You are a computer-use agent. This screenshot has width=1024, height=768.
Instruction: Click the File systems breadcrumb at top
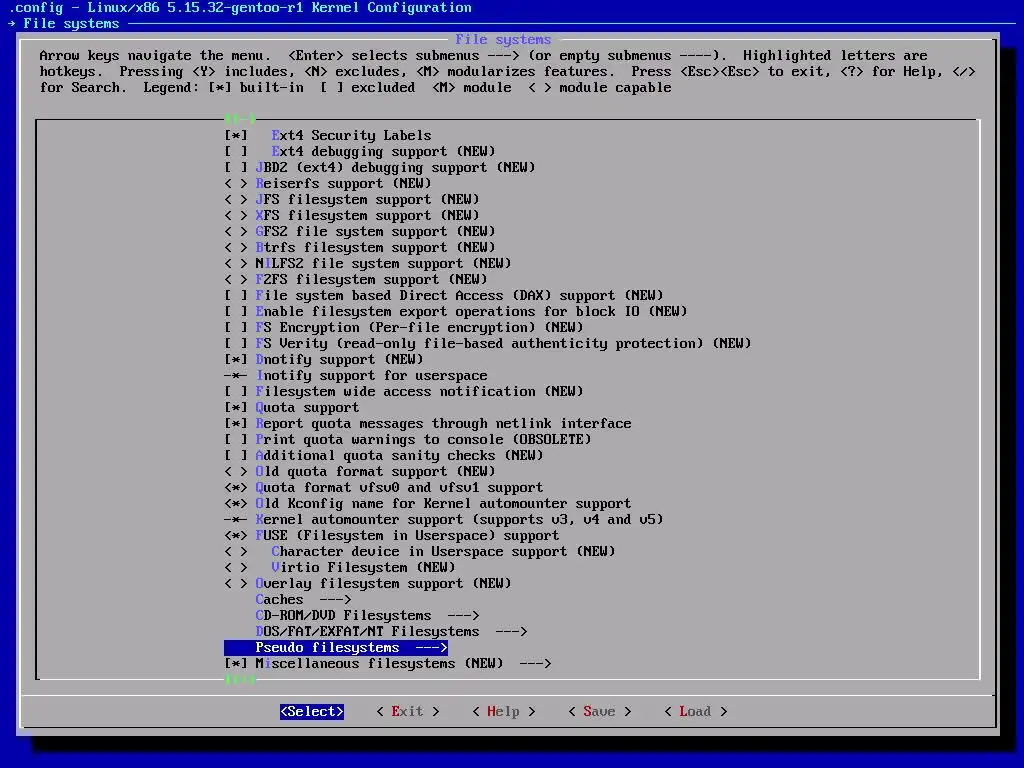pyautogui.click(x=71, y=24)
